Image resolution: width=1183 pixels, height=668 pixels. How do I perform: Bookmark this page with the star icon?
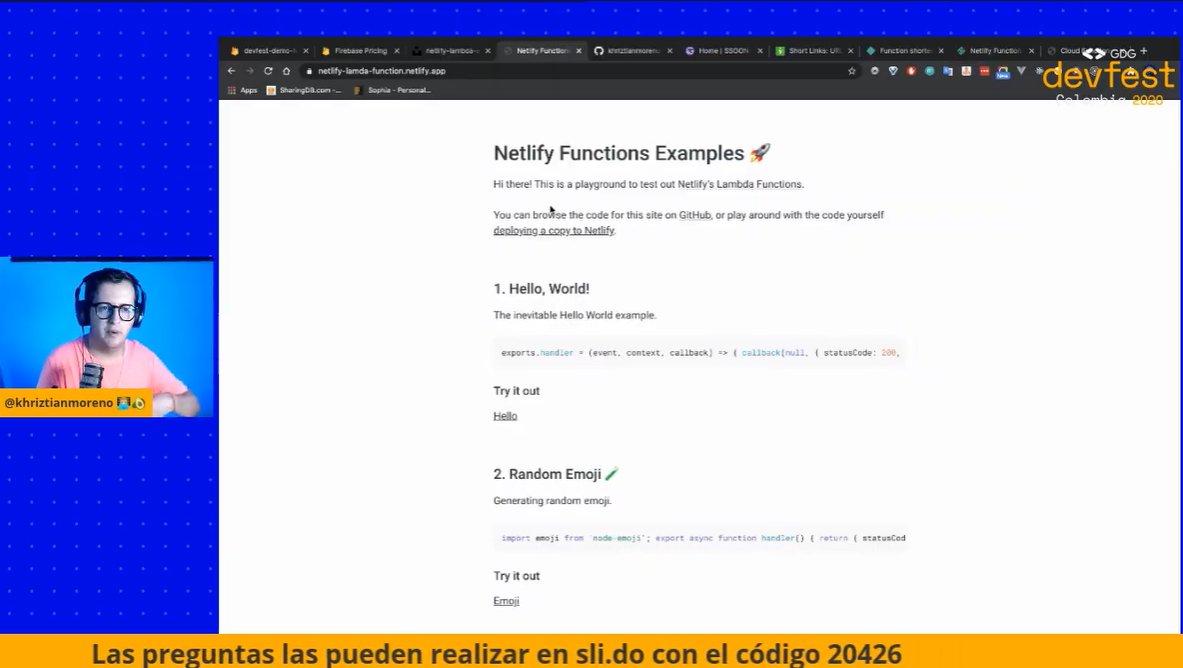(852, 71)
